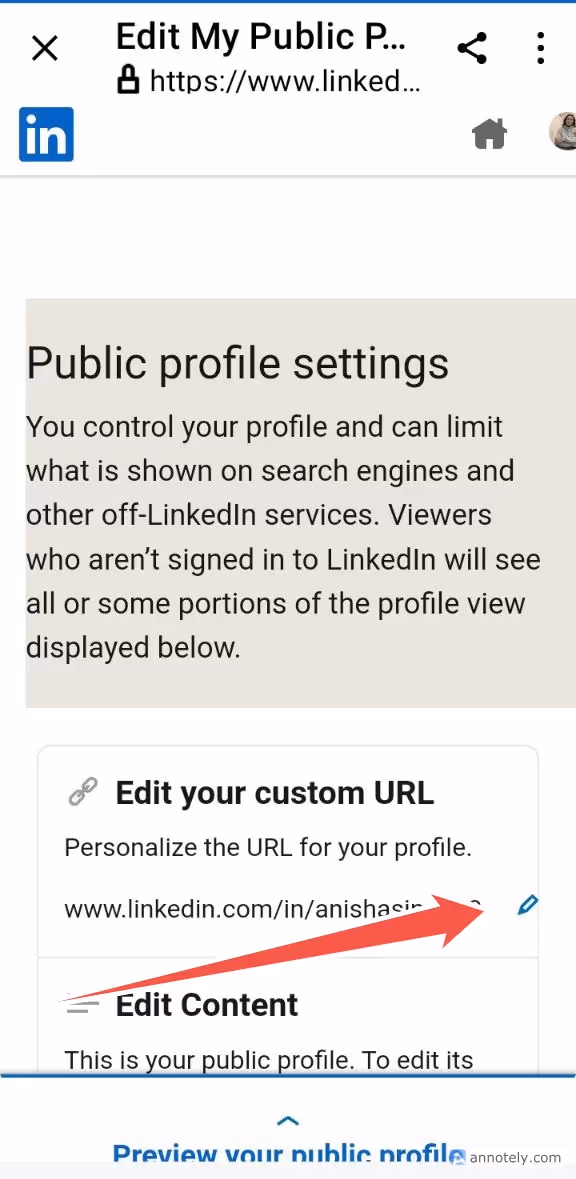Close the Edit My Public Profile page
Screen dimensions: 576x1179
pyautogui.click(x=44, y=47)
